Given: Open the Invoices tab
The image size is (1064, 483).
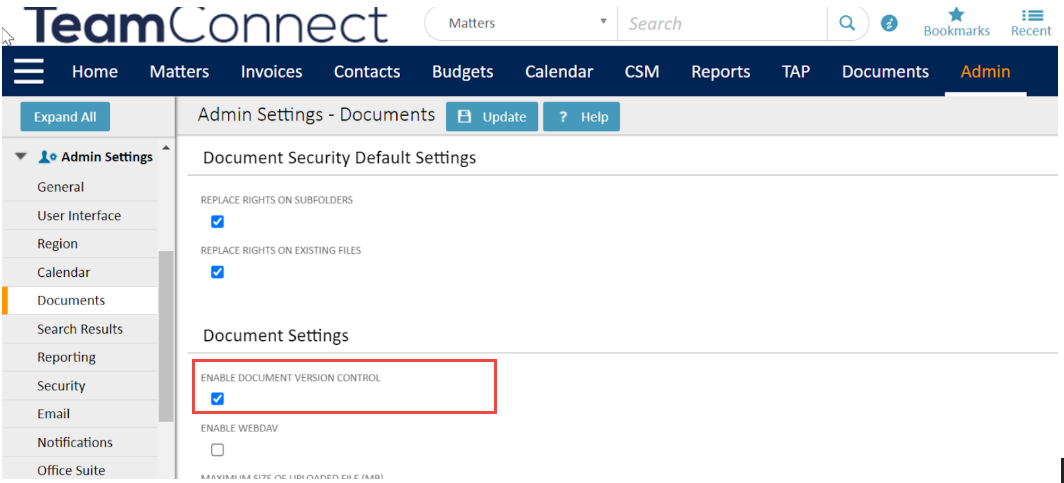Looking at the screenshot, I should (x=271, y=72).
